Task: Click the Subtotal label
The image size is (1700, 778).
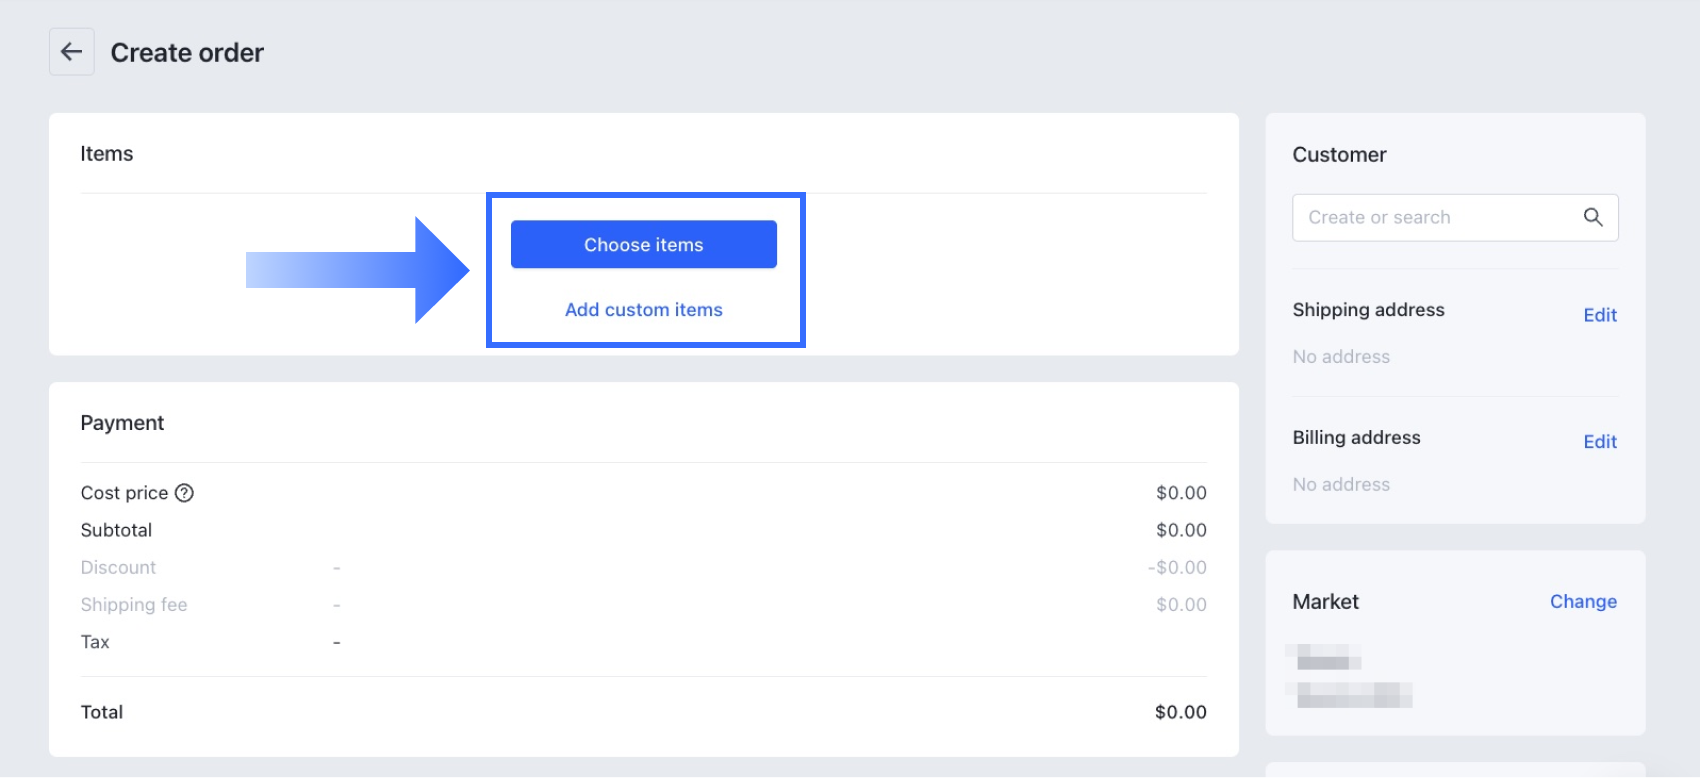Action: point(116,530)
